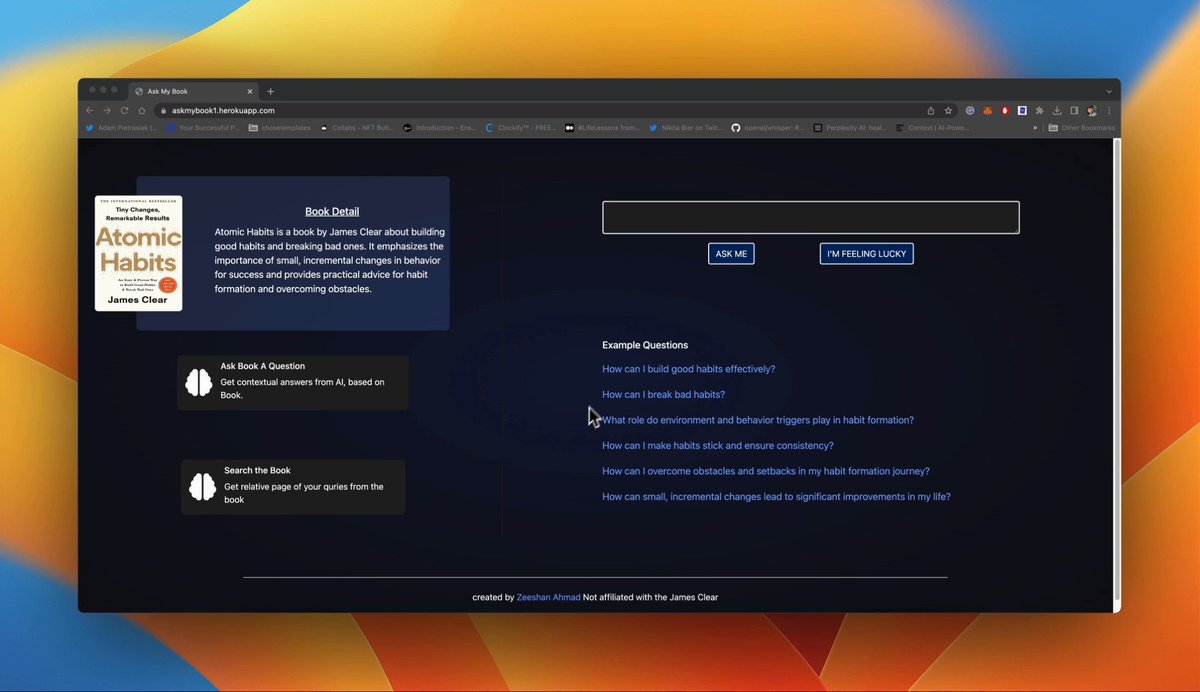This screenshot has width=1200, height=692.
Task: Bookmark this page with the star icon
Action: 948,110
